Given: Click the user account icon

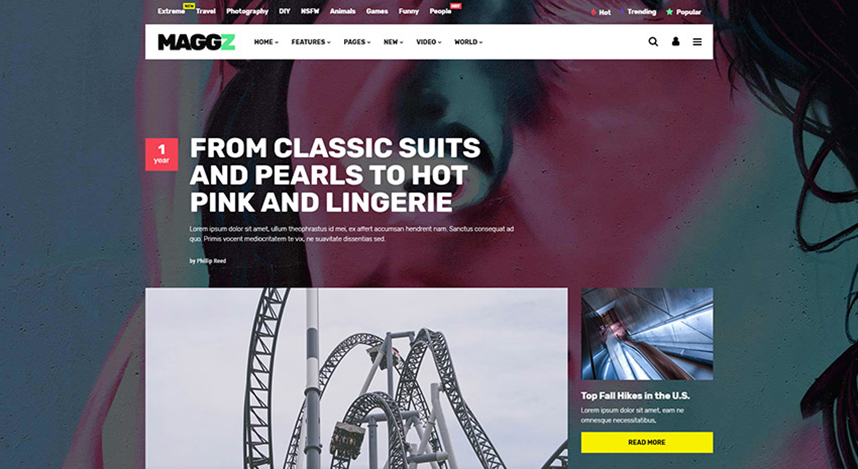Looking at the screenshot, I should 675,42.
